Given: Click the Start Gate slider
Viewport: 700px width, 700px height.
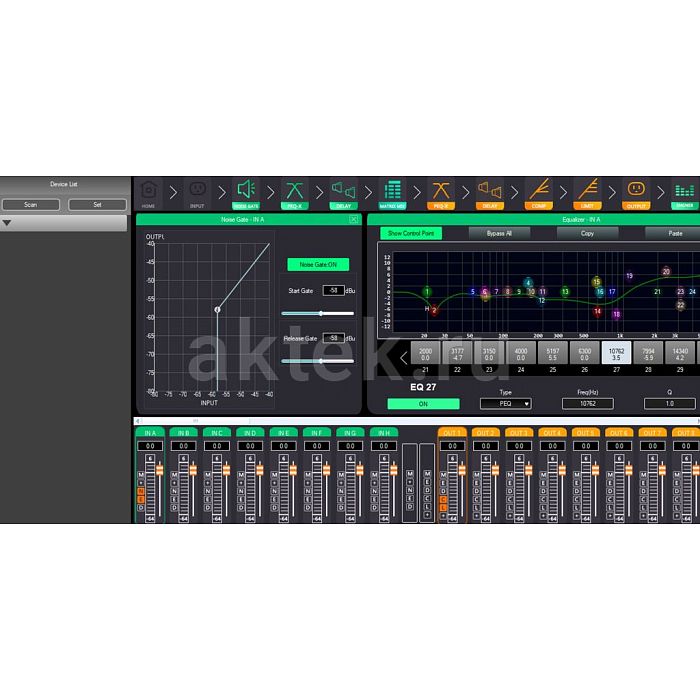Looking at the screenshot, I should 318,313.
